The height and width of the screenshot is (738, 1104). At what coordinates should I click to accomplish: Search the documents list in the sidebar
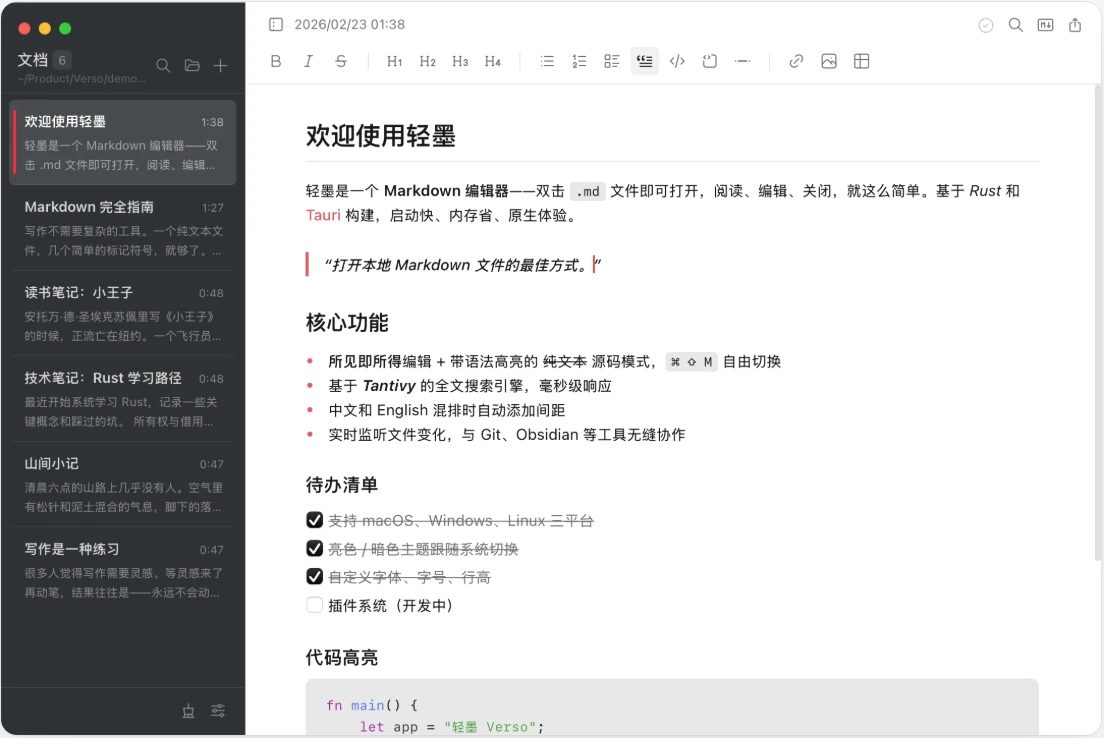click(163, 65)
